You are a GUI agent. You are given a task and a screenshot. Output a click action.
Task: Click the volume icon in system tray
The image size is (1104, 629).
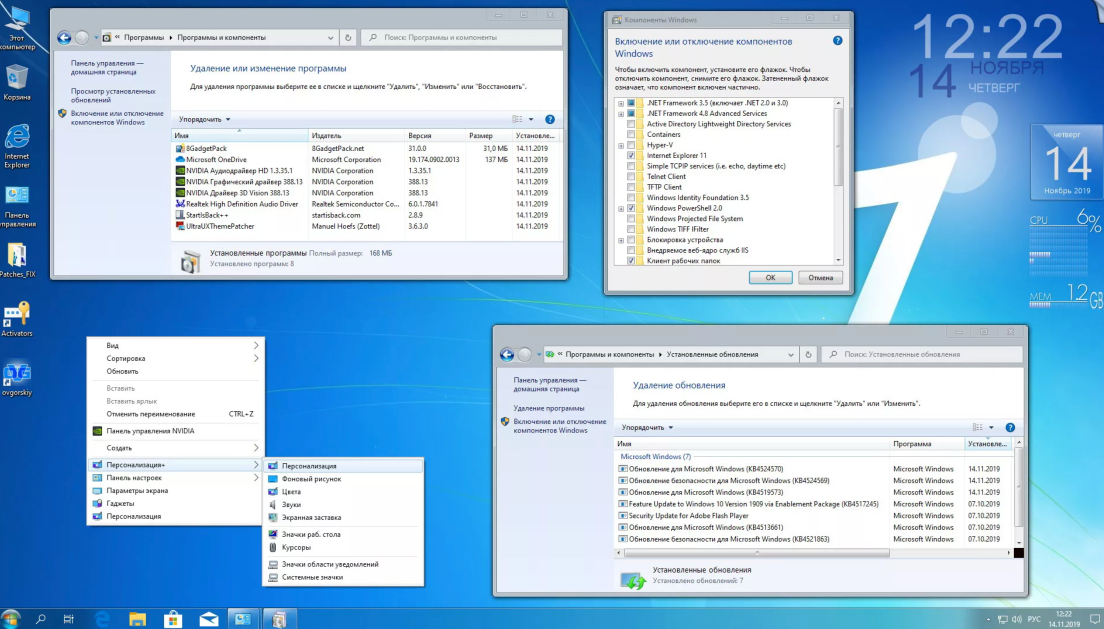tap(1017, 619)
